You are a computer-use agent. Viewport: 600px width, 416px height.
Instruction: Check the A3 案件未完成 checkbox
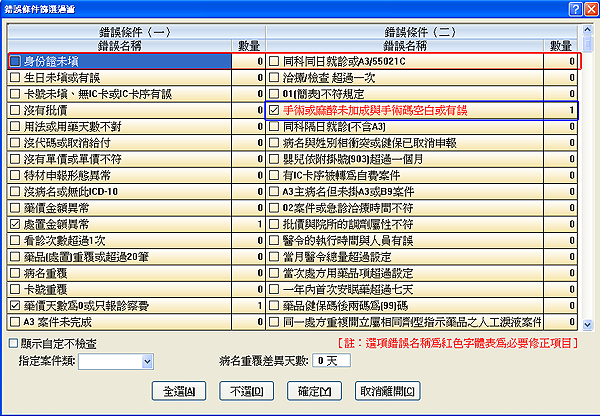click(x=15, y=322)
